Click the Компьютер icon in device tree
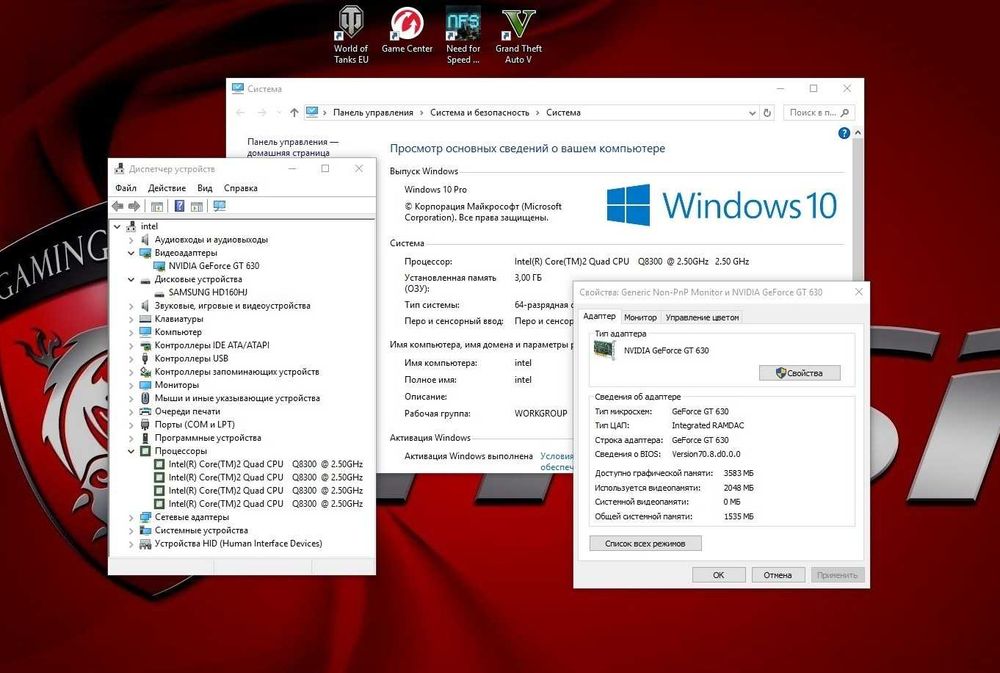The width and height of the screenshot is (1000, 673). click(x=145, y=332)
